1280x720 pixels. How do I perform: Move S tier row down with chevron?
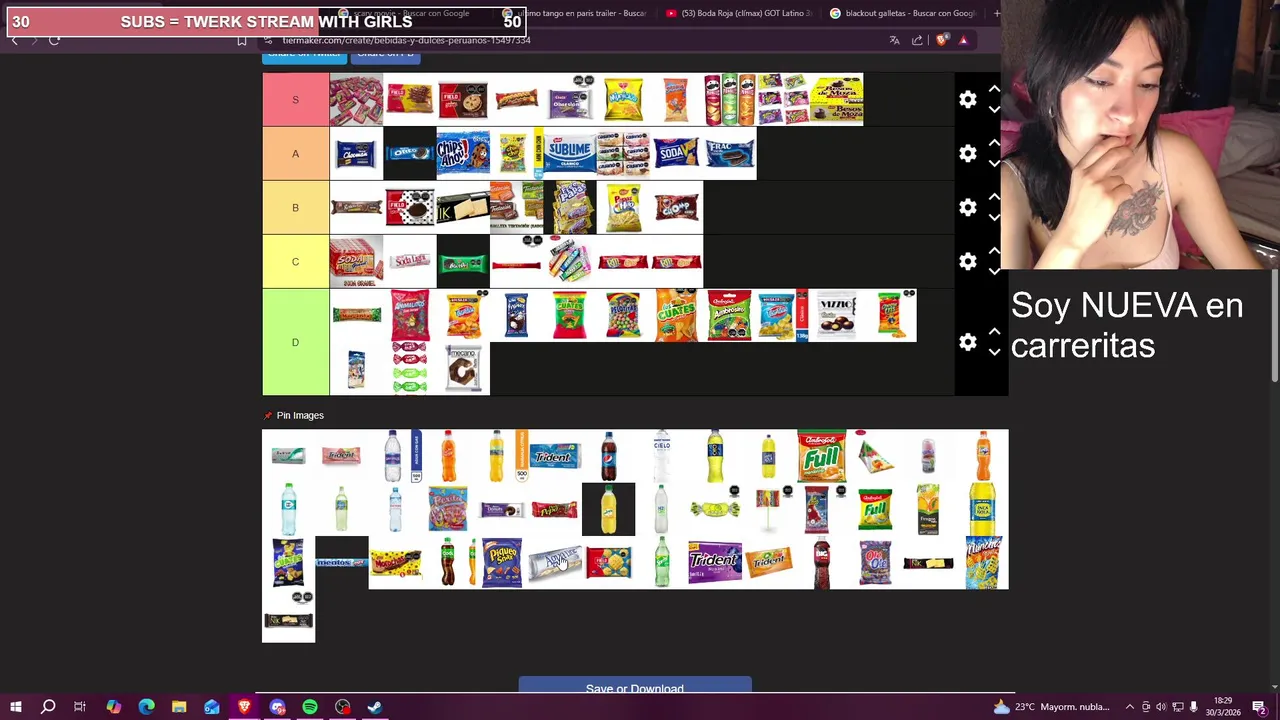994,110
